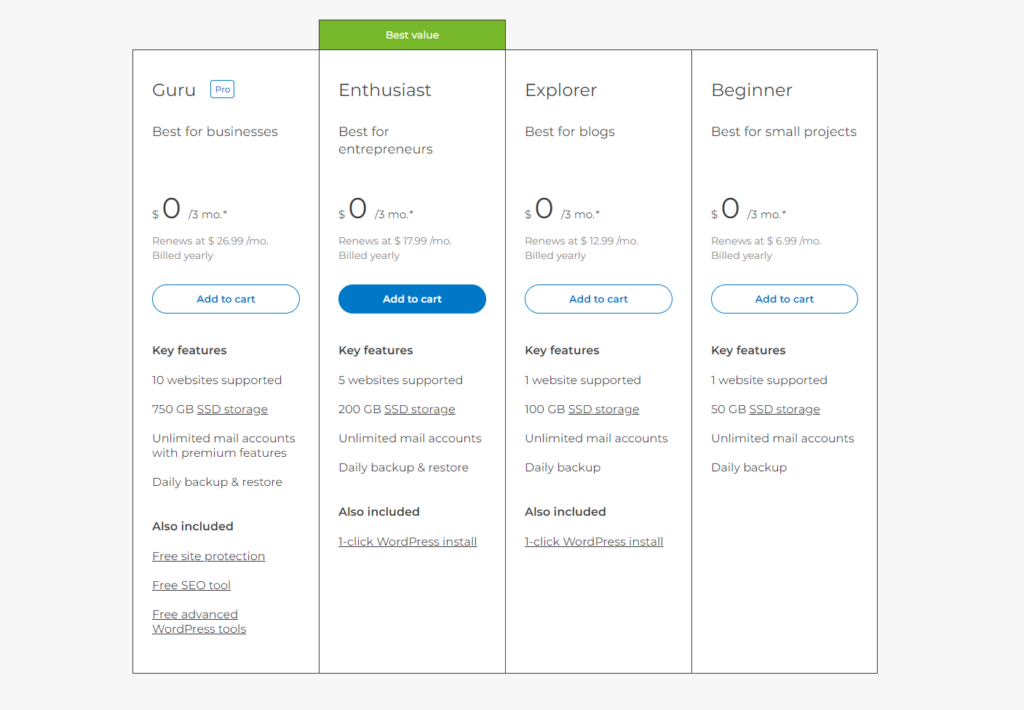Click 'Renews at $ 17.99 /mo.' text
The width and height of the screenshot is (1024, 710).
click(395, 241)
